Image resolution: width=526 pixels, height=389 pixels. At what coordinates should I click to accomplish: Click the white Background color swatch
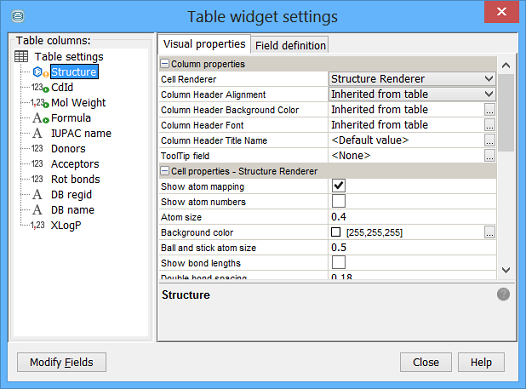pos(336,232)
